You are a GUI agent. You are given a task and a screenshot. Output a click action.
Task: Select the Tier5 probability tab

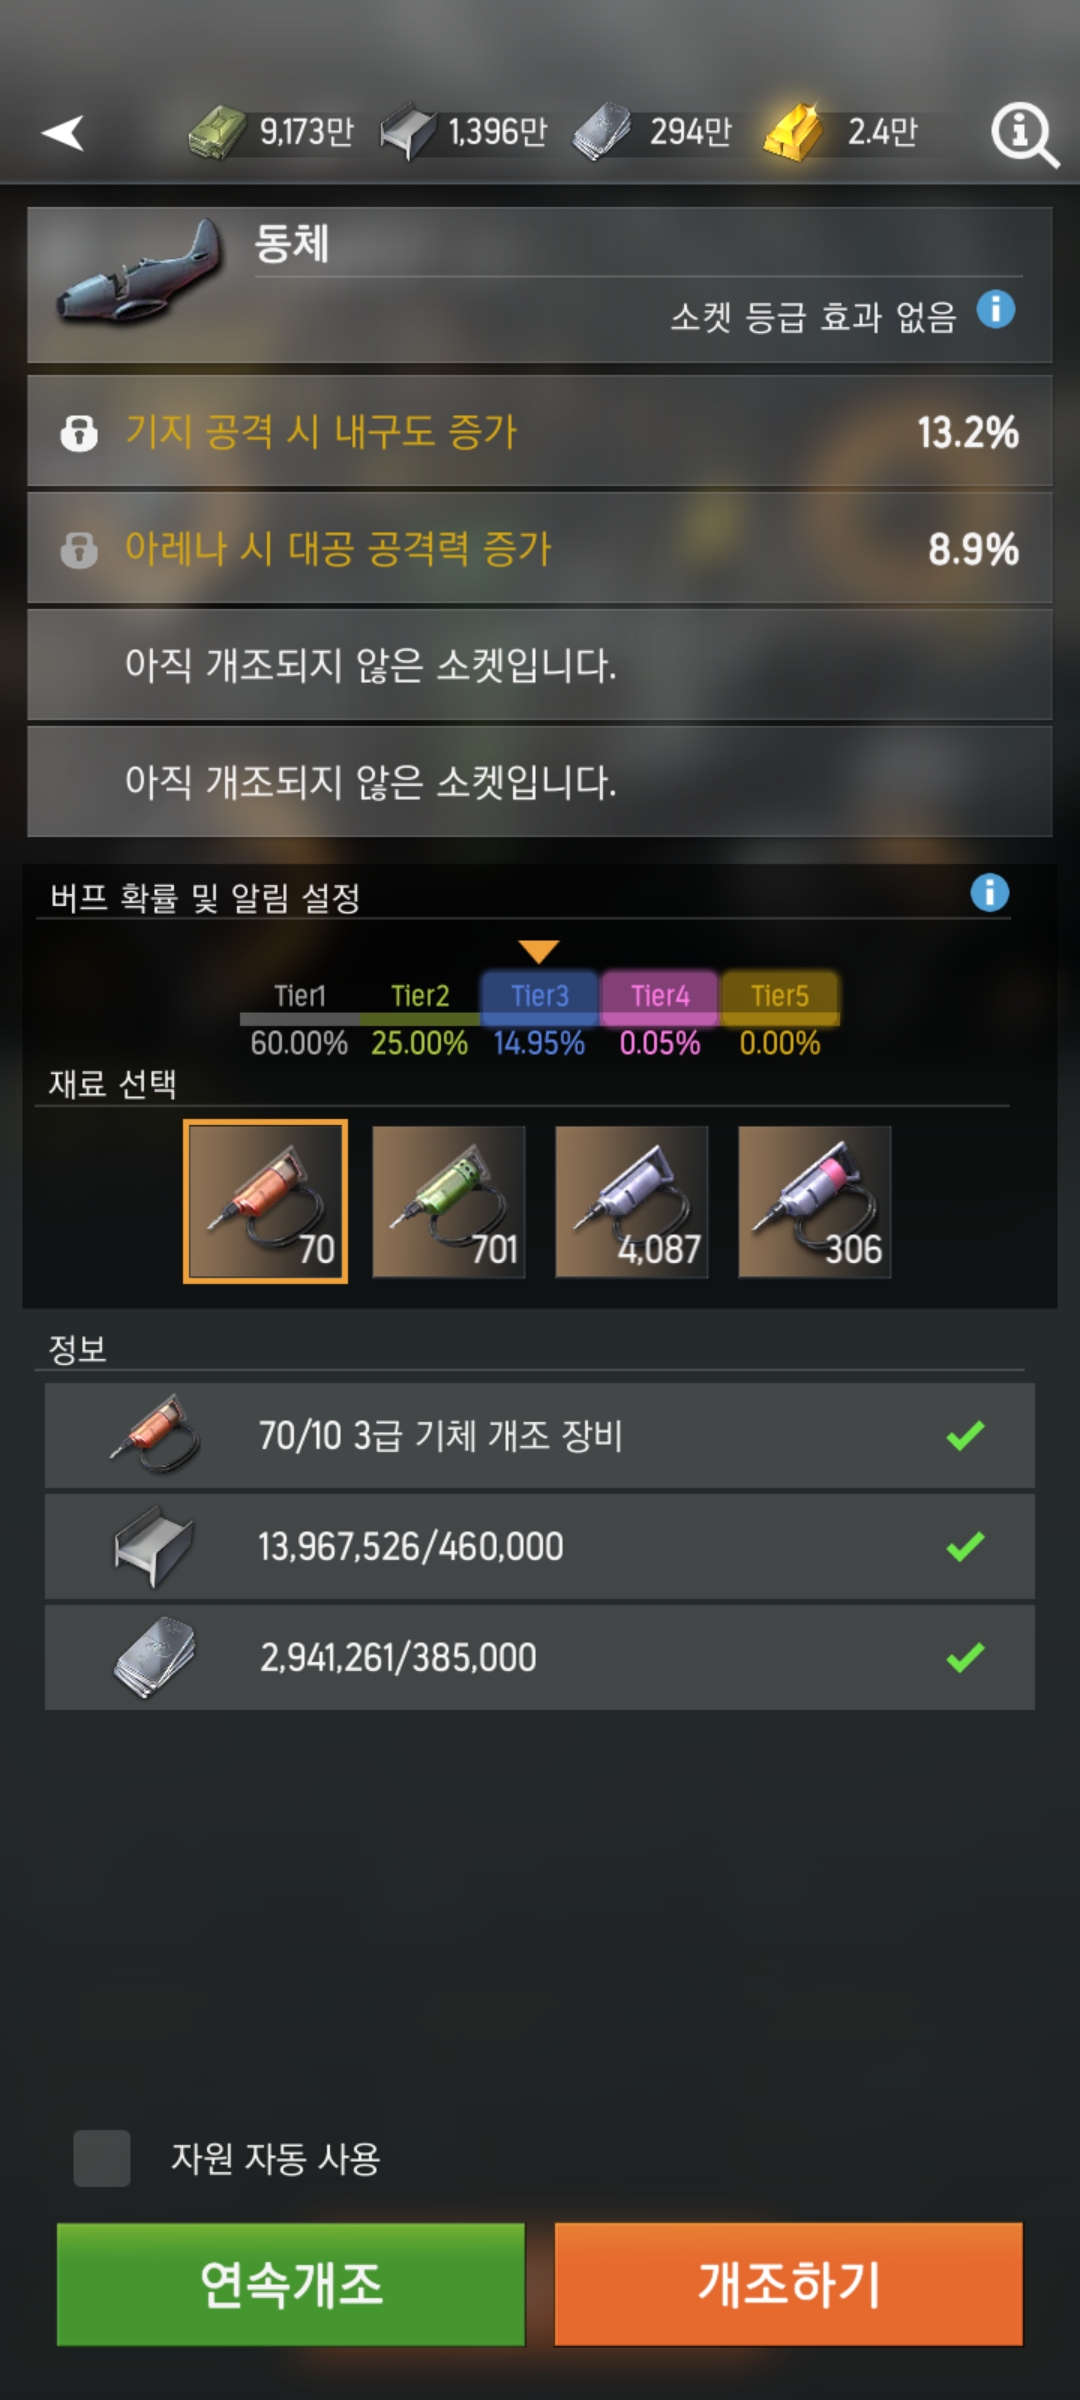point(780,996)
